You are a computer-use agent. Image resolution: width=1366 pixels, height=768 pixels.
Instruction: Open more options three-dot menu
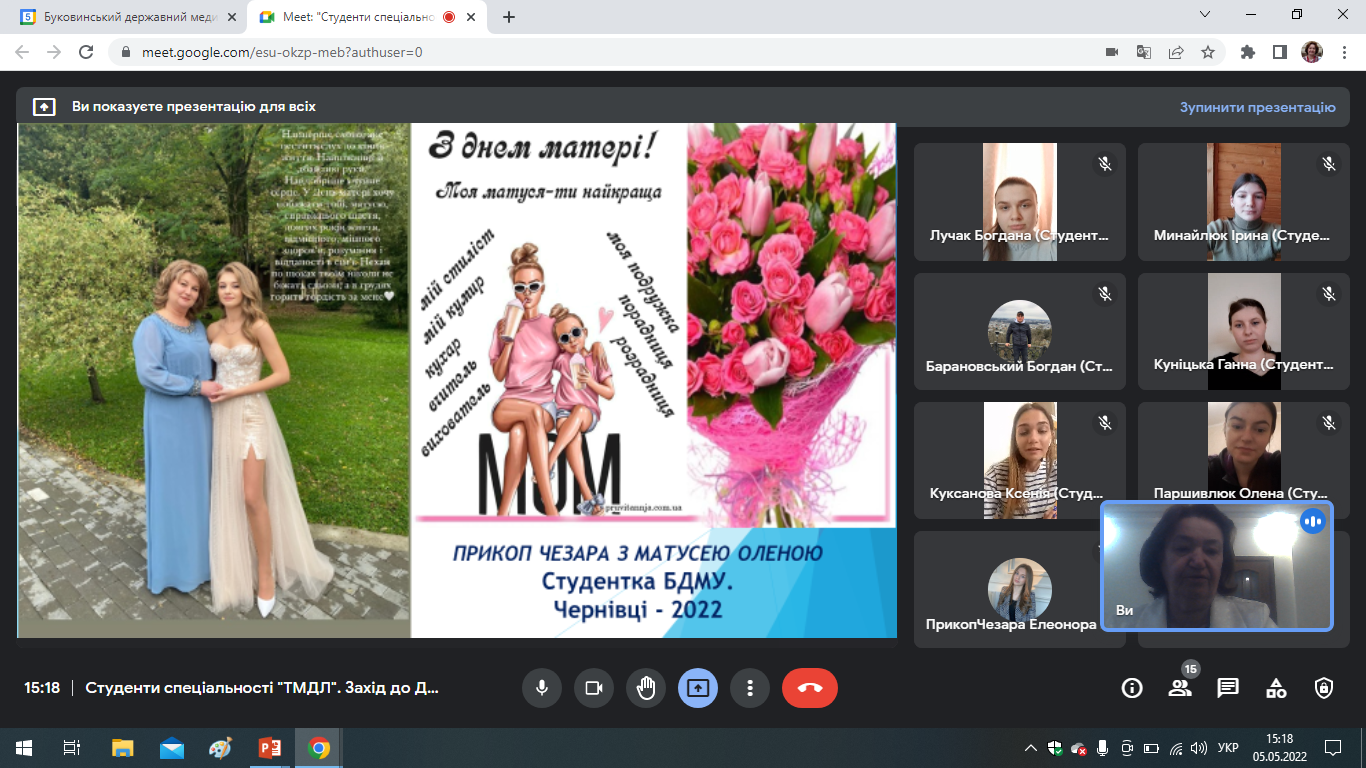click(750, 688)
